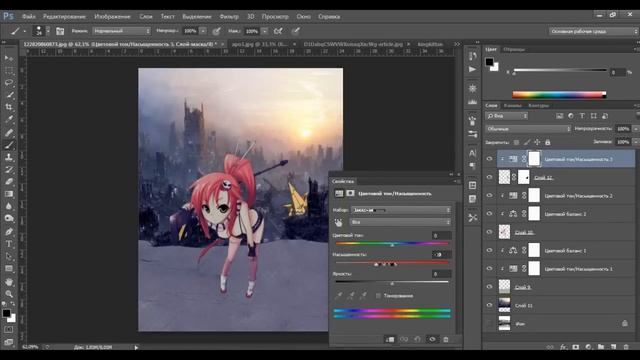Select the Crop tool
The height and width of the screenshot is (360, 640).
[9, 107]
